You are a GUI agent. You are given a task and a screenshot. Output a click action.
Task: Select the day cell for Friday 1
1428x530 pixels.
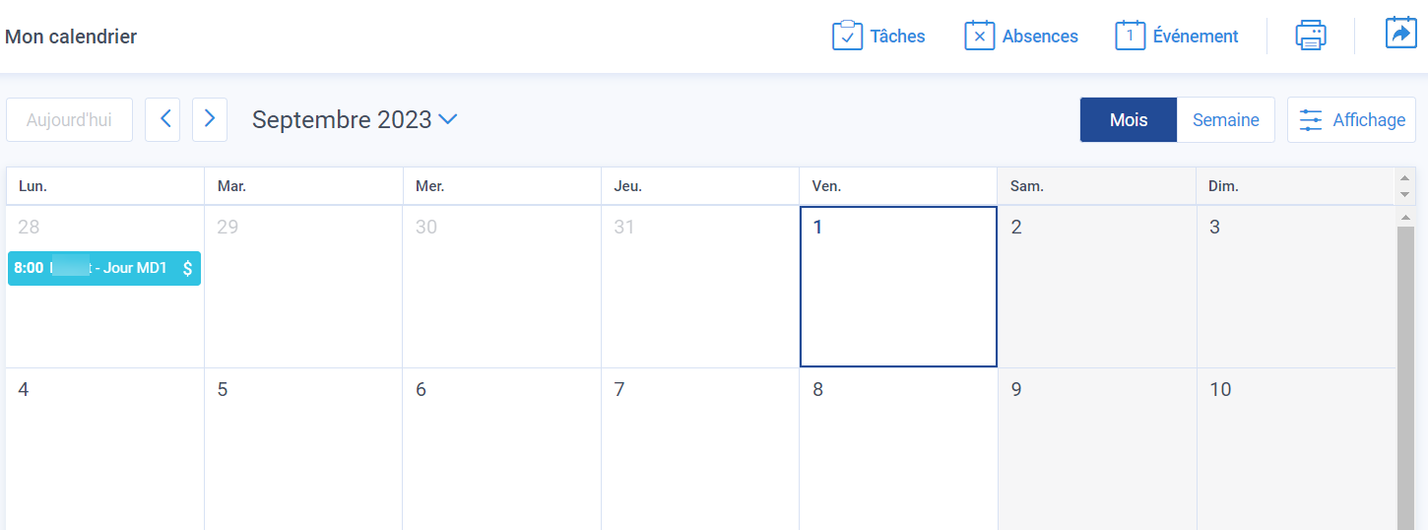(x=898, y=287)
